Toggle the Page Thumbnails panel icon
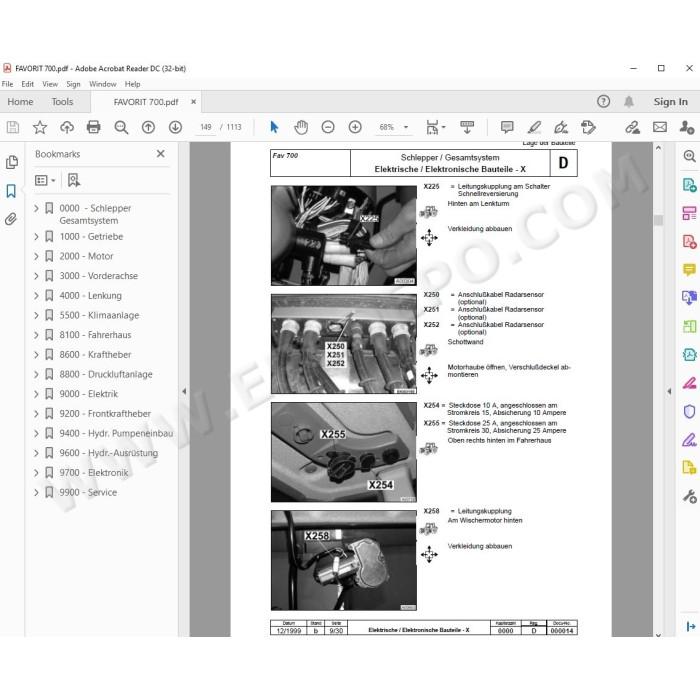Image resolution: width=700 pixels, height=700 pixels. point(11,162)
